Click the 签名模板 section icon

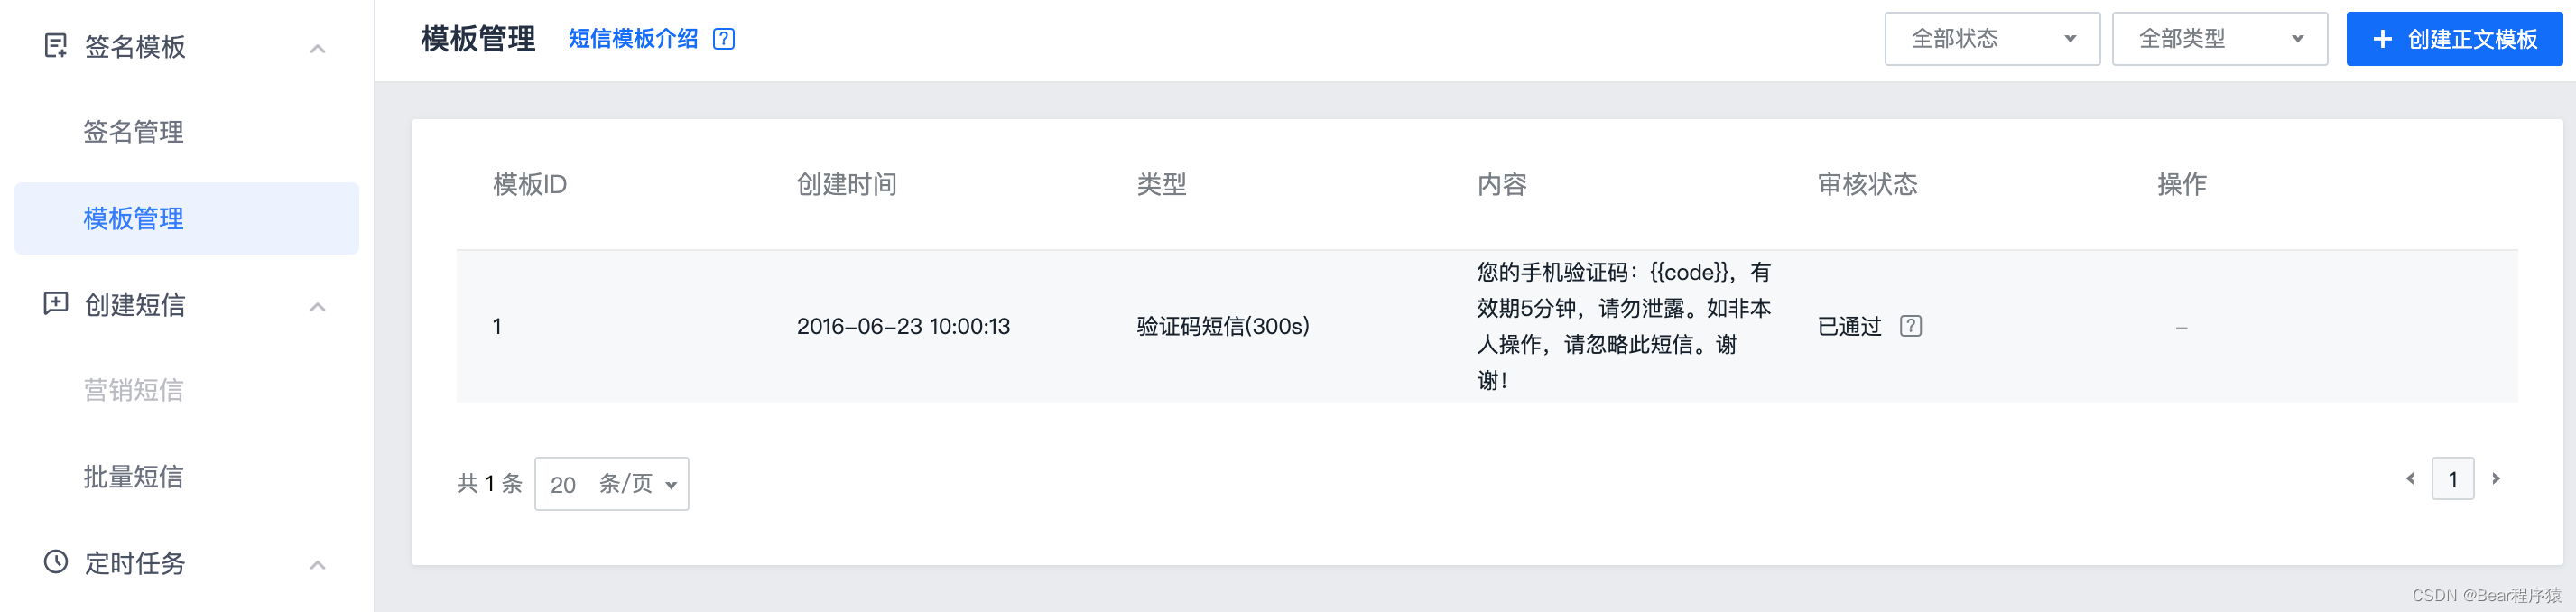pos(55,45)
